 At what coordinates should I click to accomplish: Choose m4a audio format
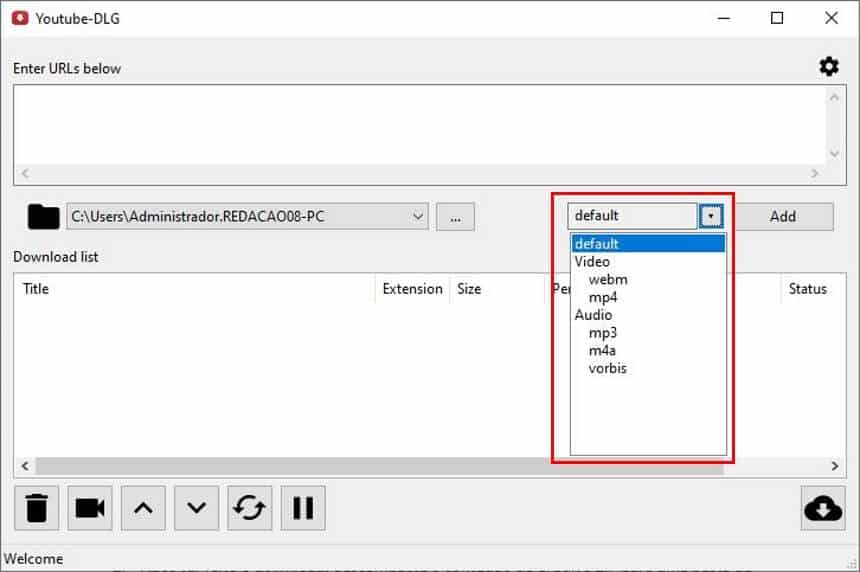click(x=602, y=350)
